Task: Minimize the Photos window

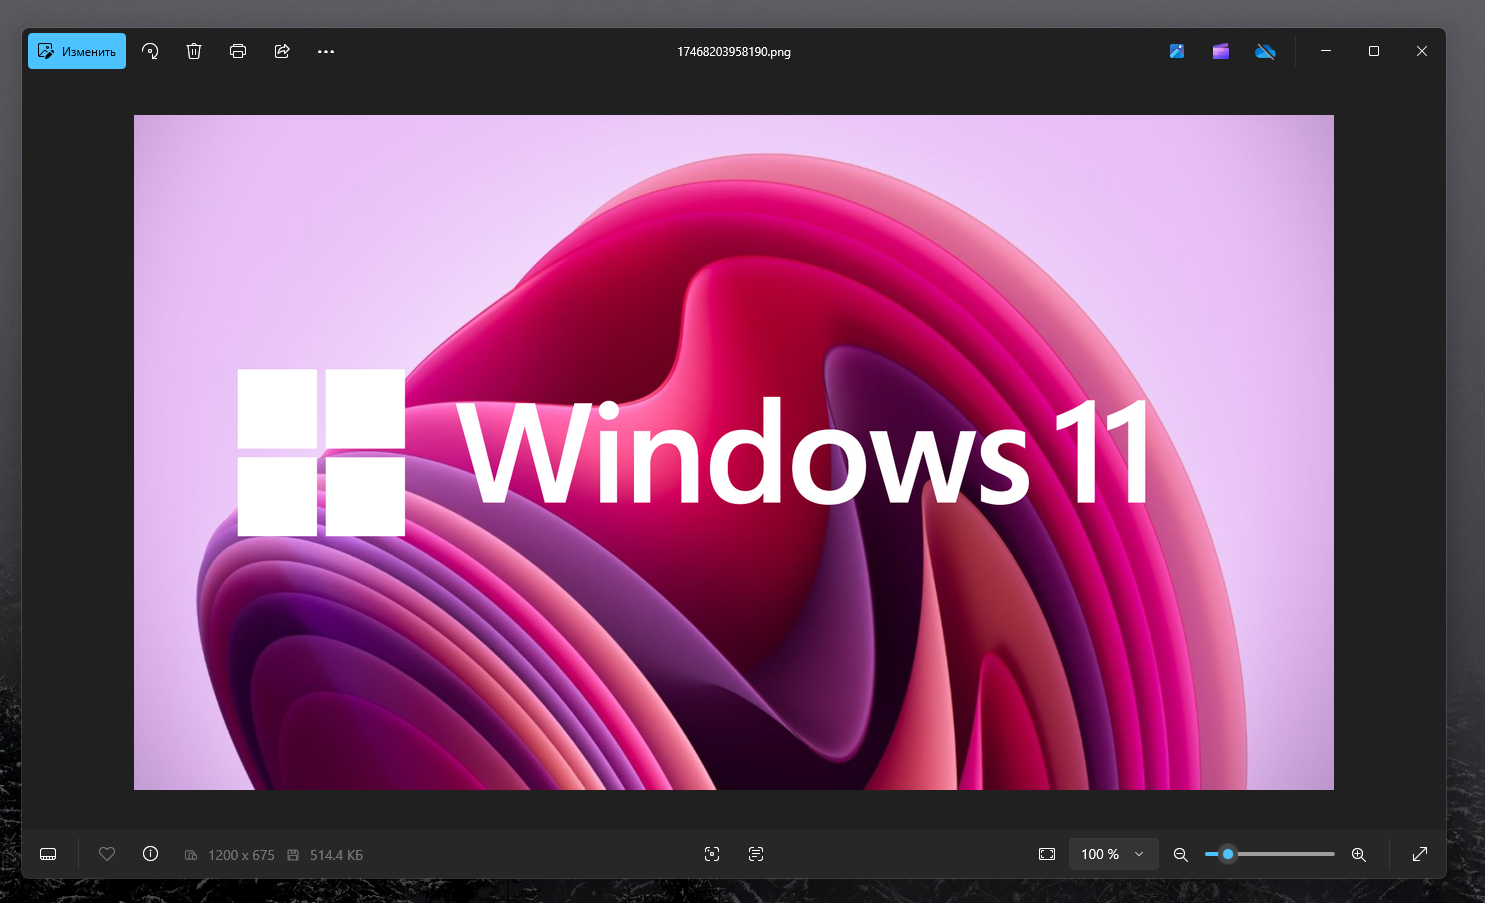Action: (1326, 51)
